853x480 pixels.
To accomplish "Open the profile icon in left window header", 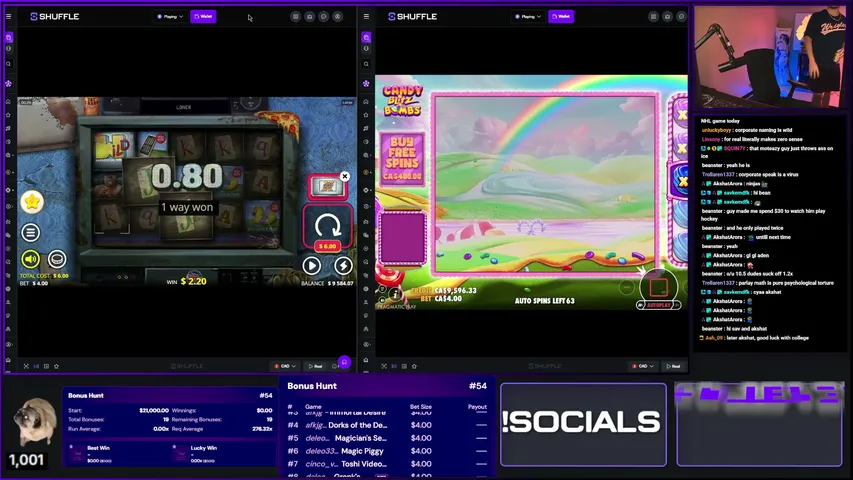I will tap(337, 16).
